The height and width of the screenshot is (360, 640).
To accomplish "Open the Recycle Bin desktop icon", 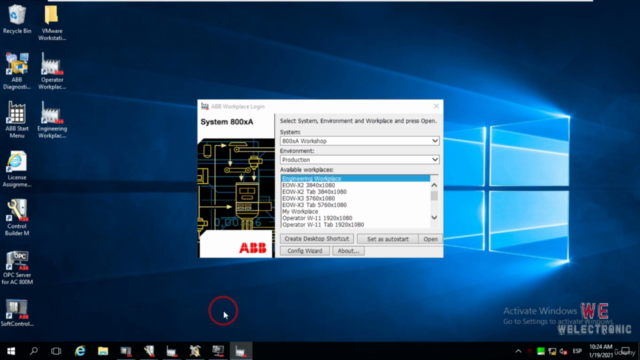I will pos(17,19).
